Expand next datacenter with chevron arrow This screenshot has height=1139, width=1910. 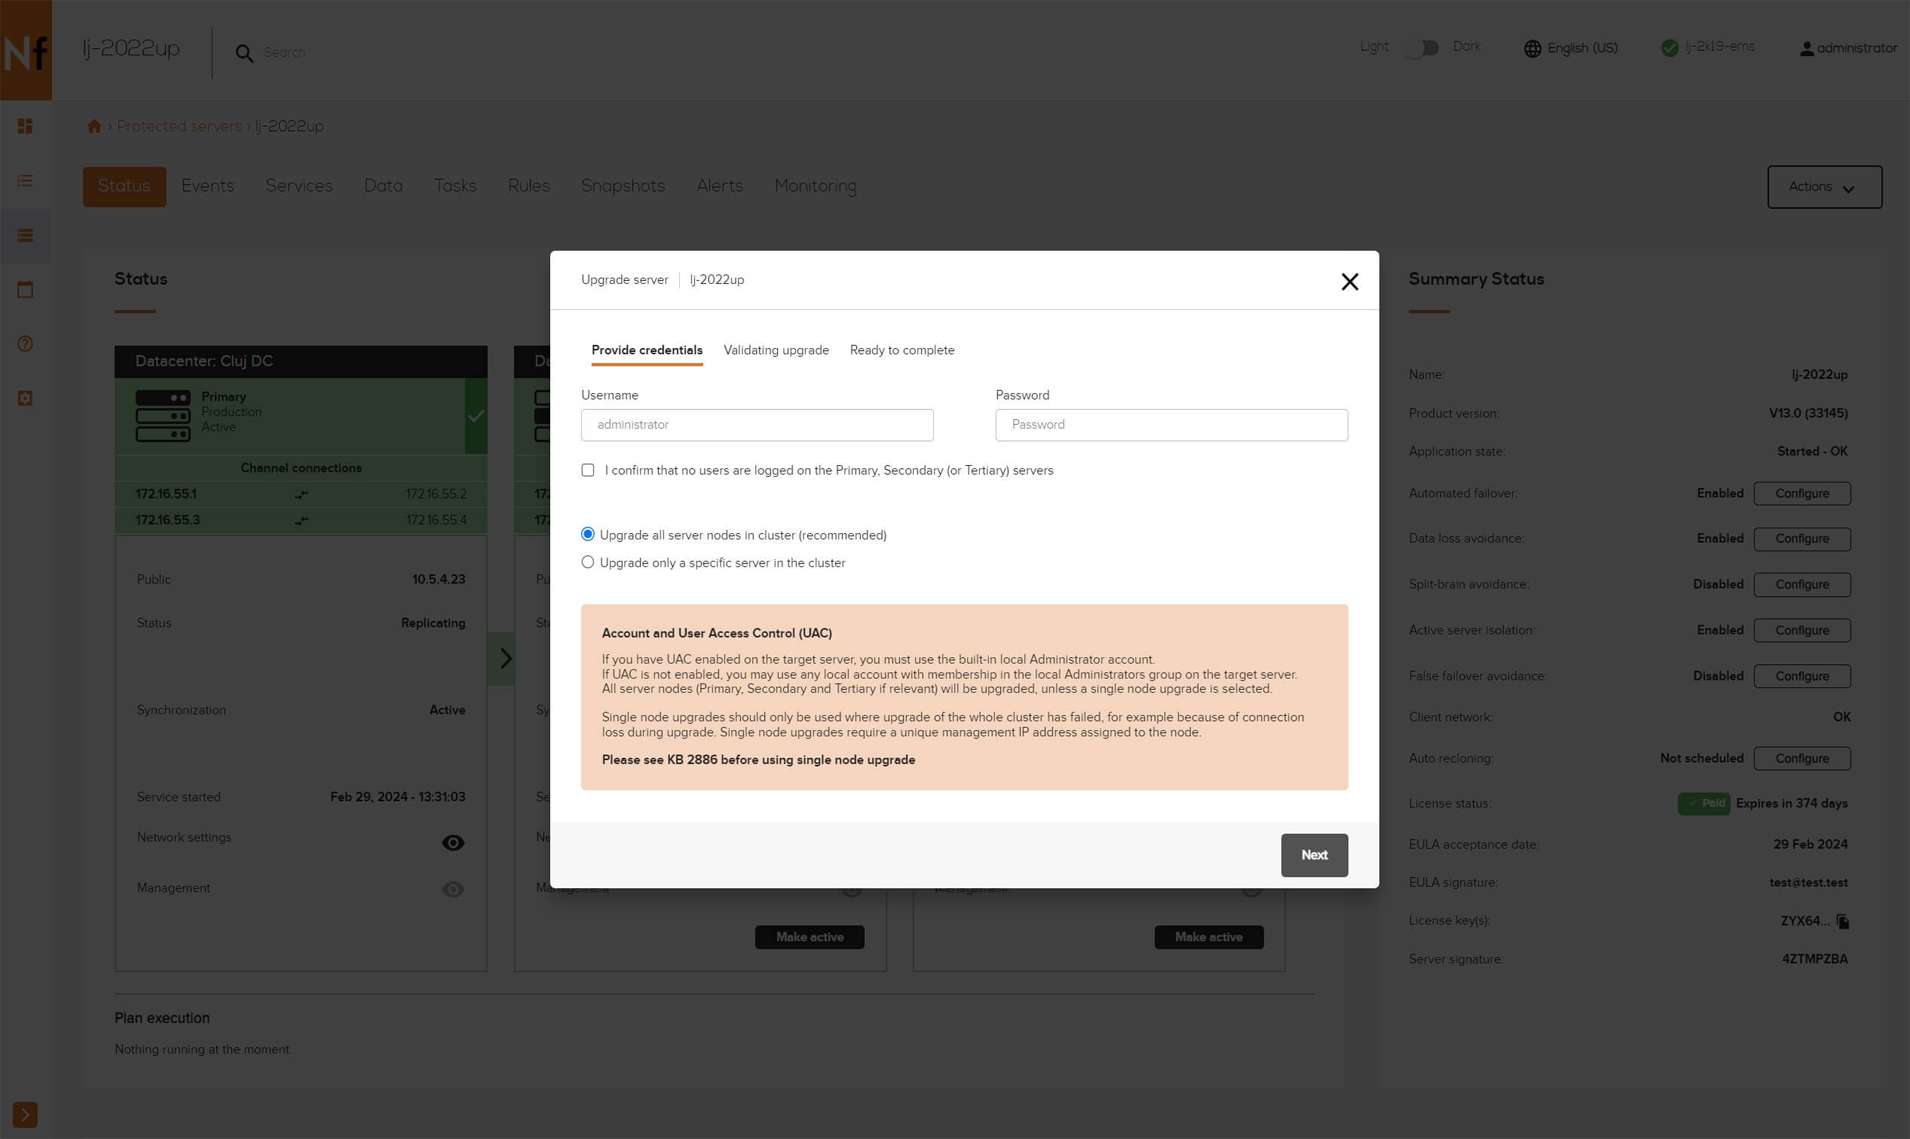point(505,658)
